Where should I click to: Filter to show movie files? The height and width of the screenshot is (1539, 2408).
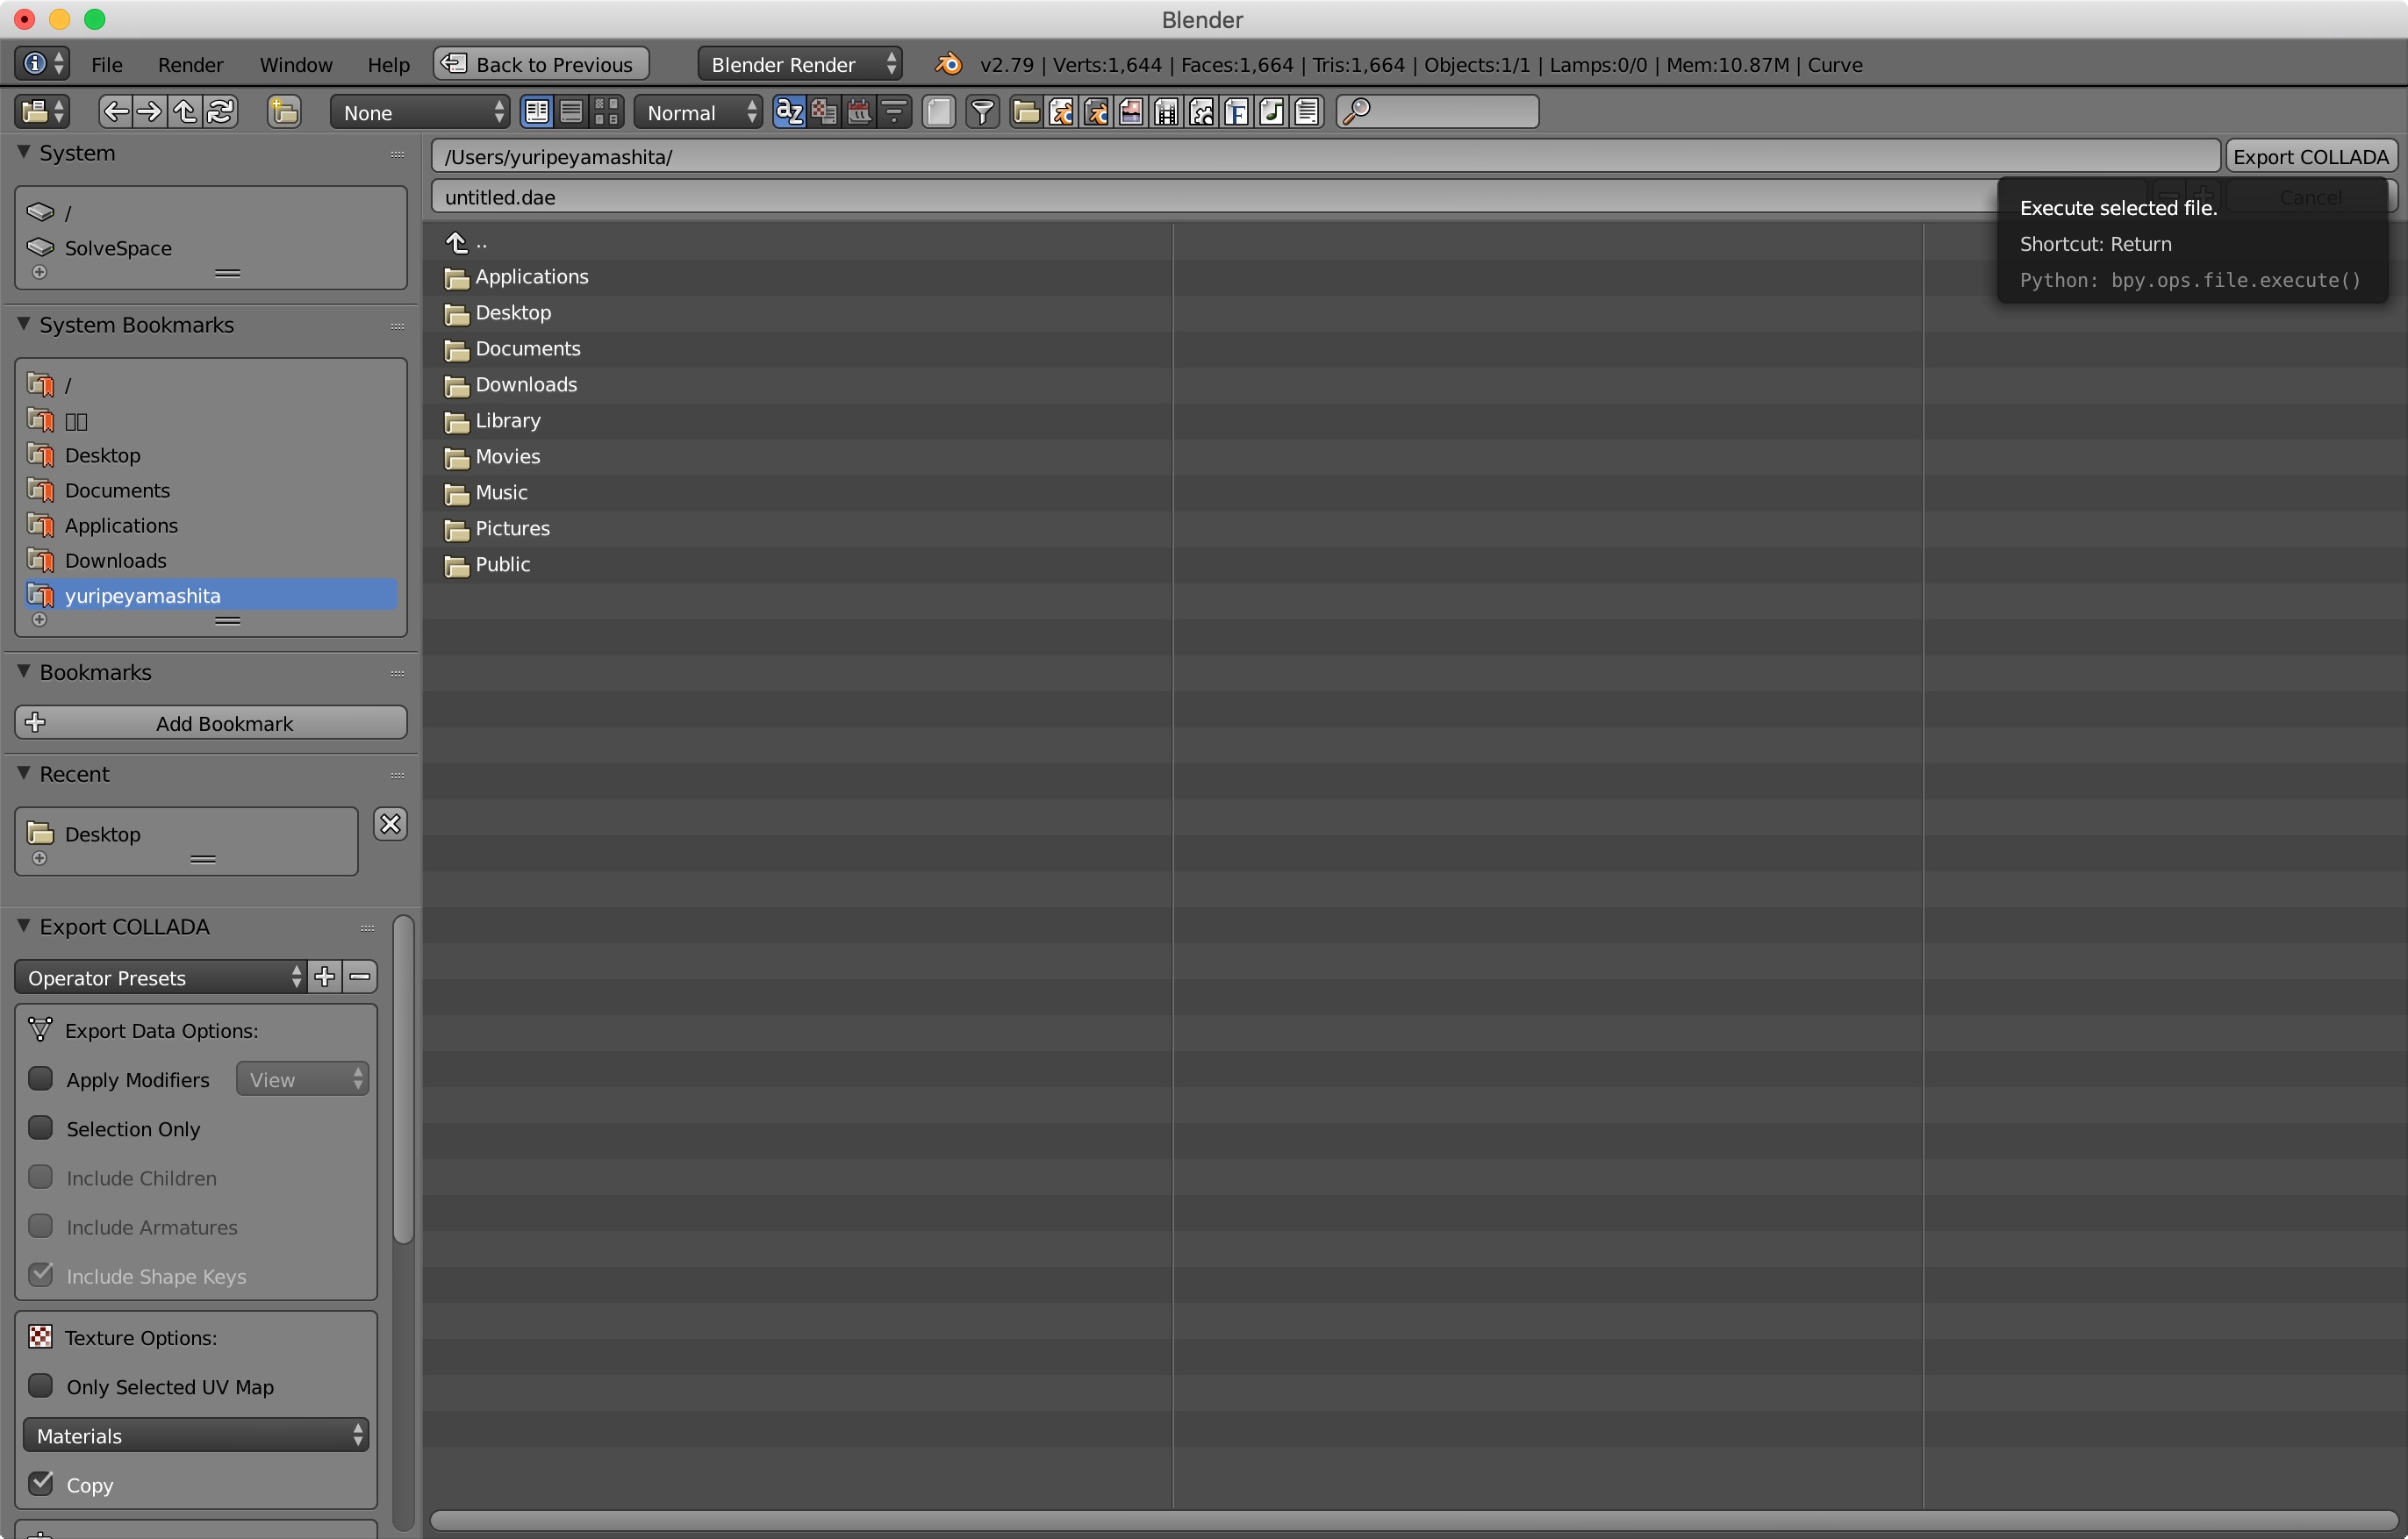click(1166, 112)
